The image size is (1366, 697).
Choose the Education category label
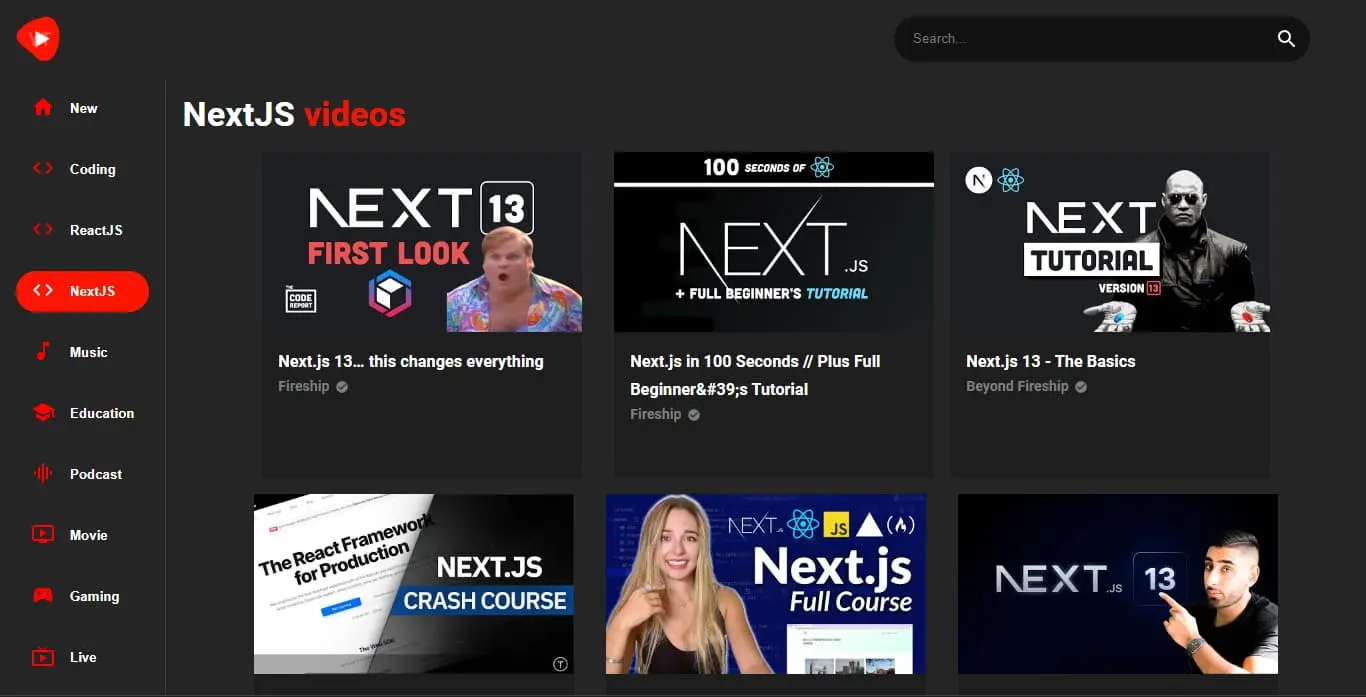coord(102,413)
